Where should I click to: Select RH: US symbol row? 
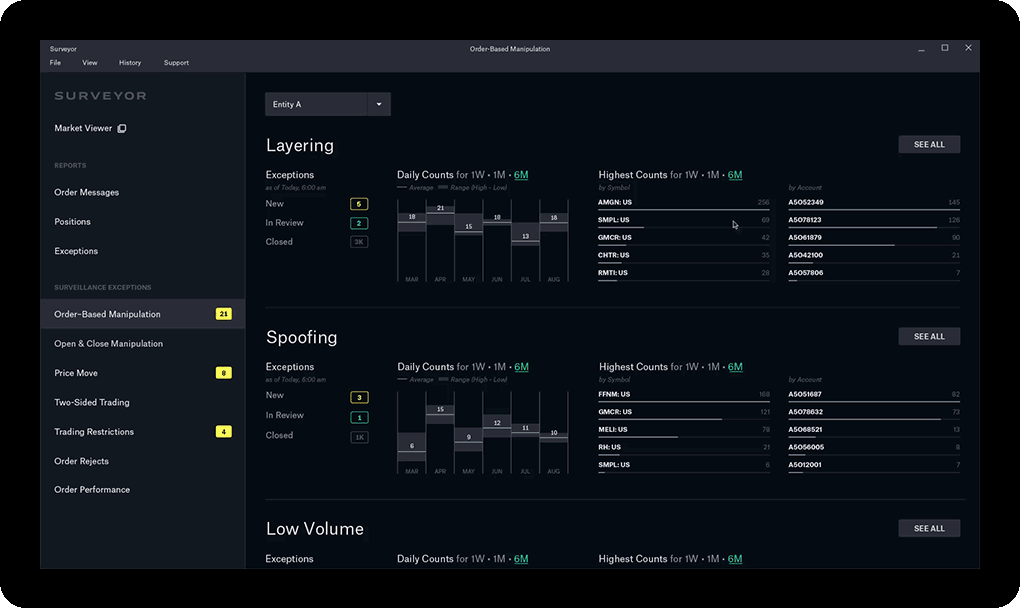point(684,448)
